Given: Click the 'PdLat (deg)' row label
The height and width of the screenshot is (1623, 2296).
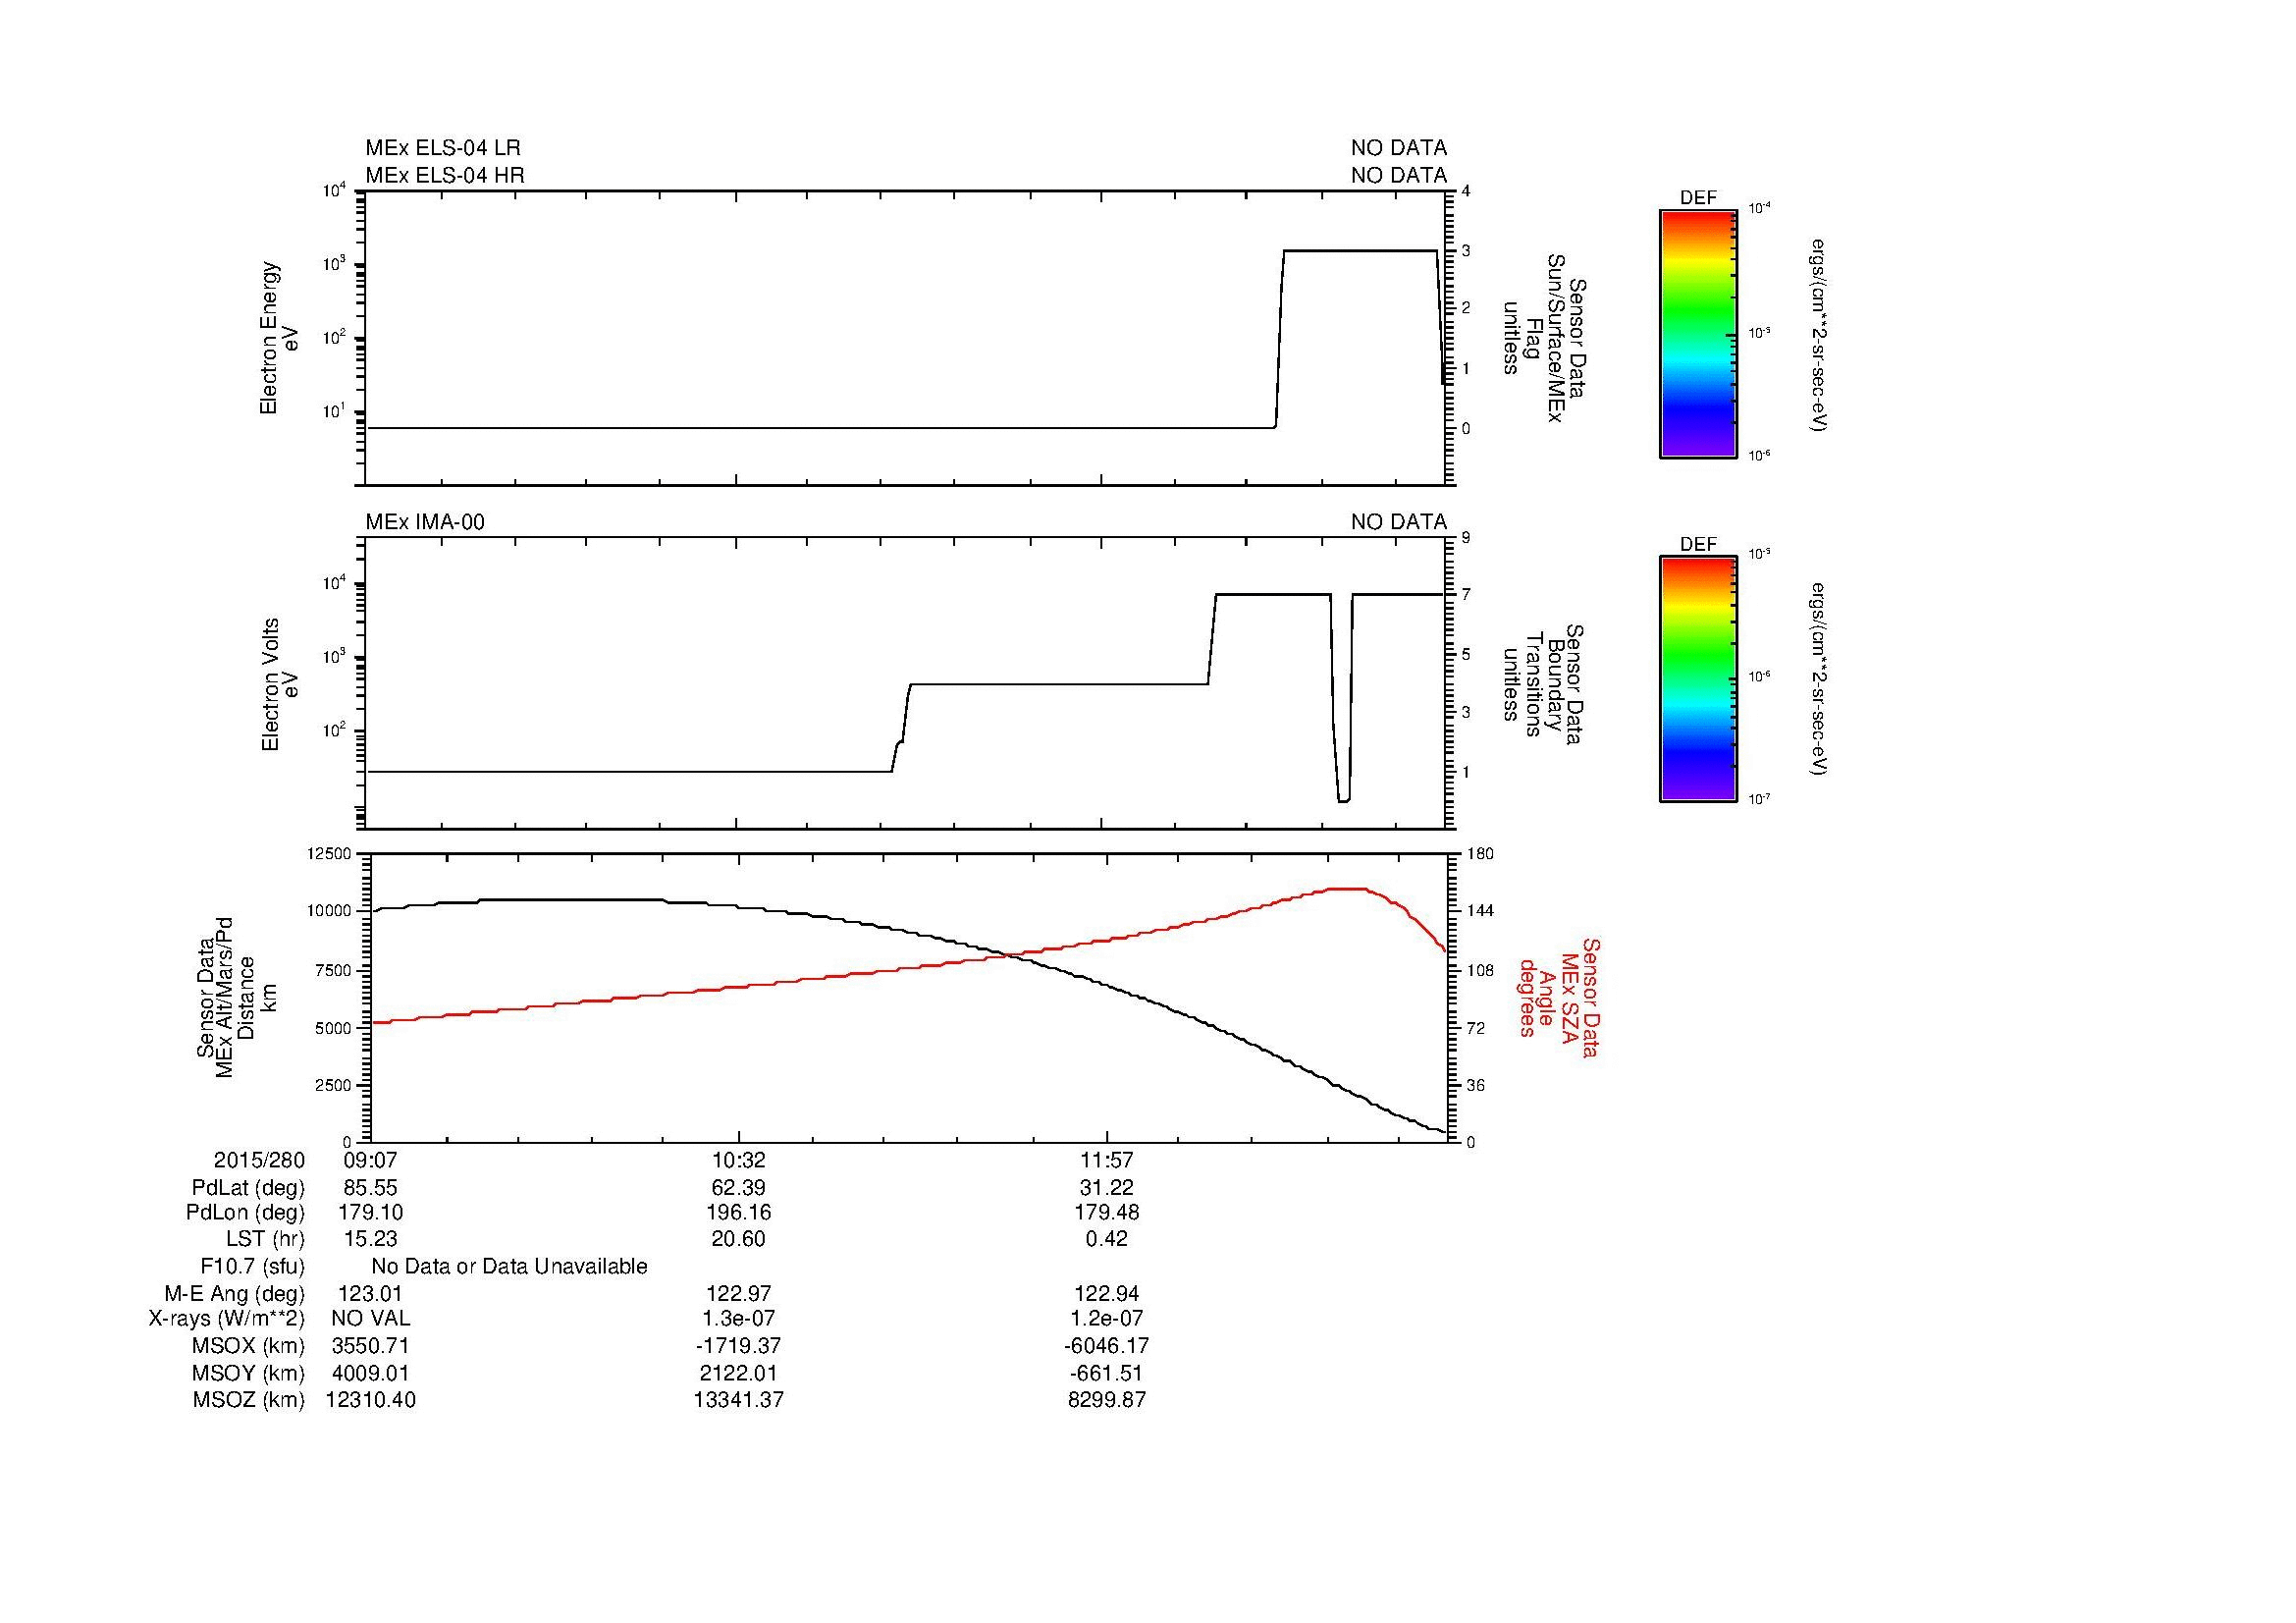Looking at the screenshot, I should pos(248,1188).
